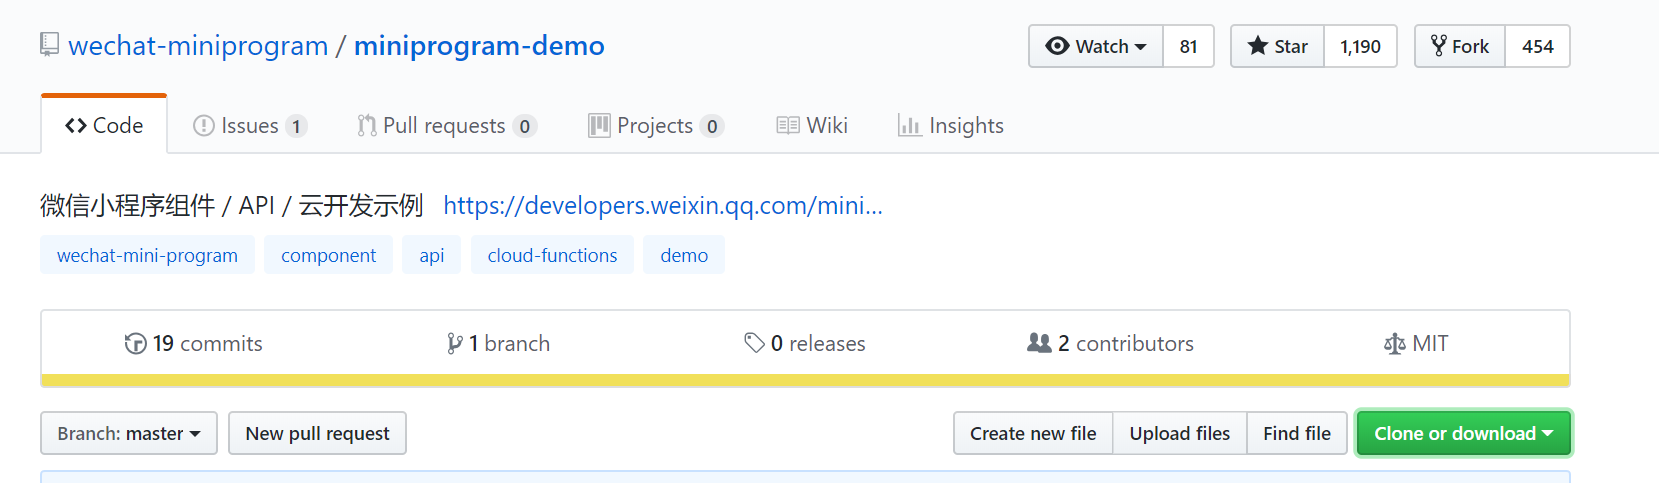
Task: Expand the Clone or download dropdown
Action: [1464, 433]
